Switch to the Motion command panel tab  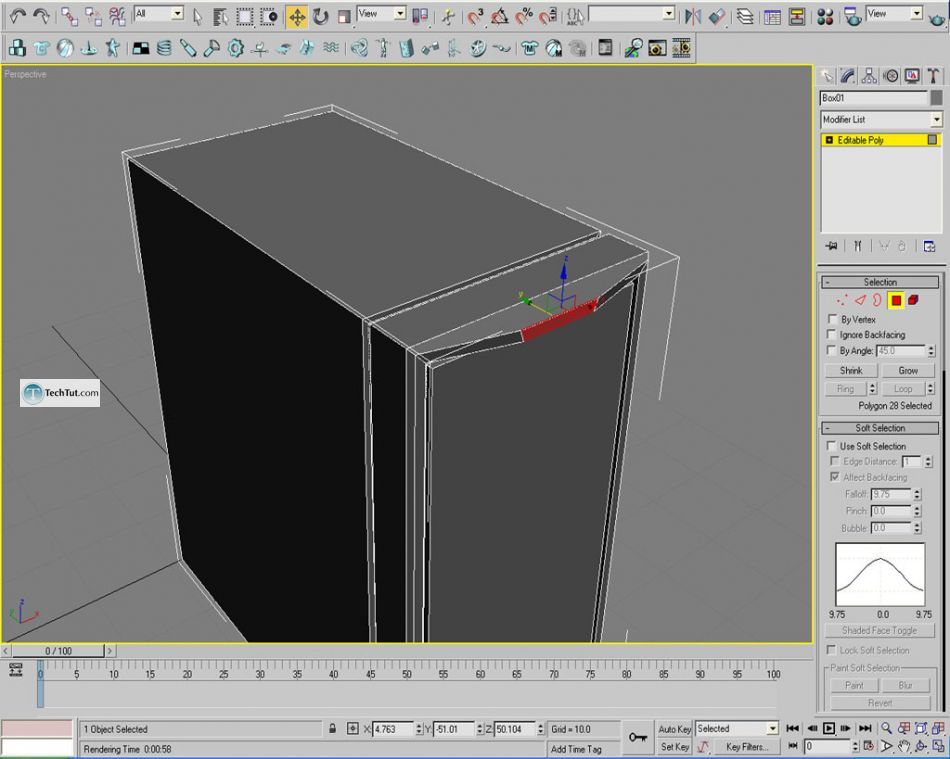(891, 76)
